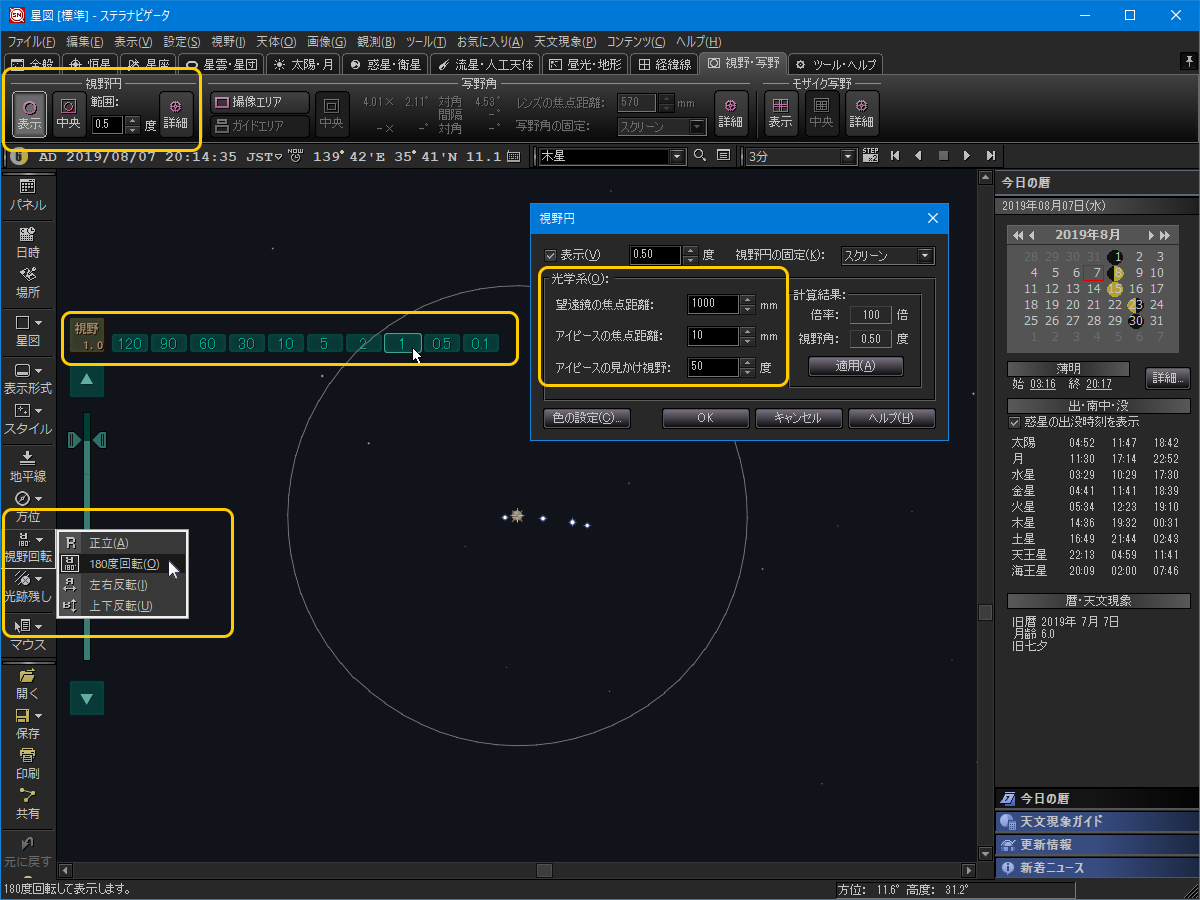Select field of view 10 preset
The image size is (1200, 900).
pos(285,343)
